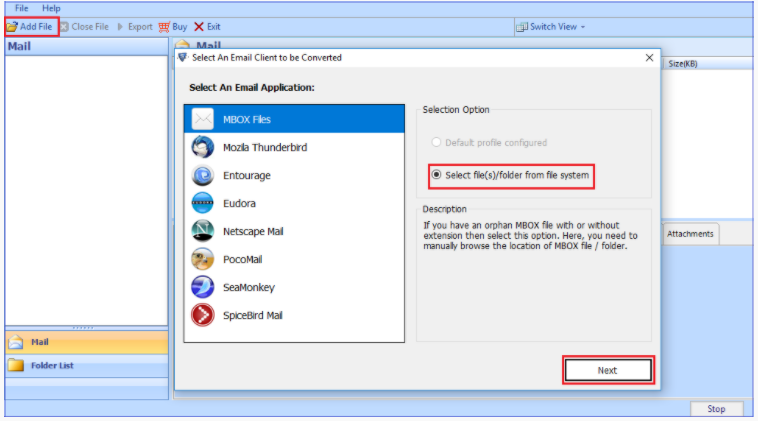Close the Select An Email Client dialog

tap(649, 58)
